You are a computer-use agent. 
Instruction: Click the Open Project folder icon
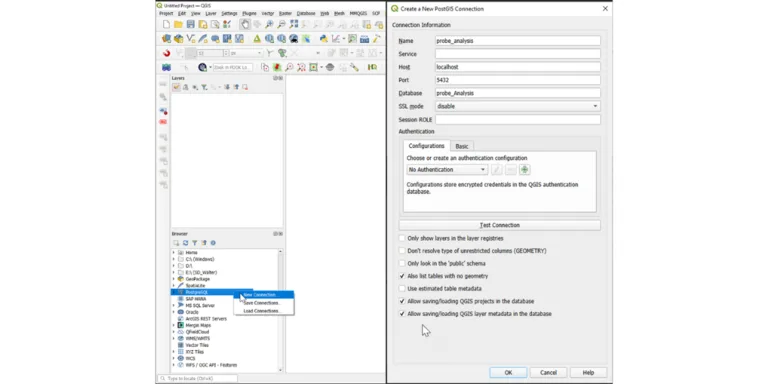click(x=178, y=24)
